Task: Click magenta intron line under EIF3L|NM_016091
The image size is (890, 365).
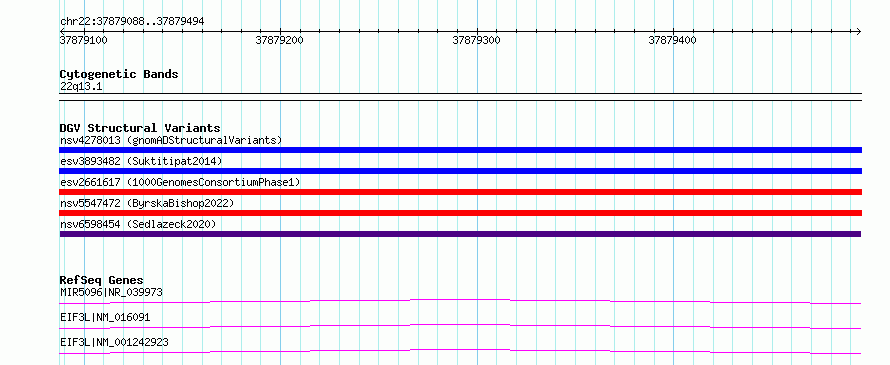Action: pos(460,326)
